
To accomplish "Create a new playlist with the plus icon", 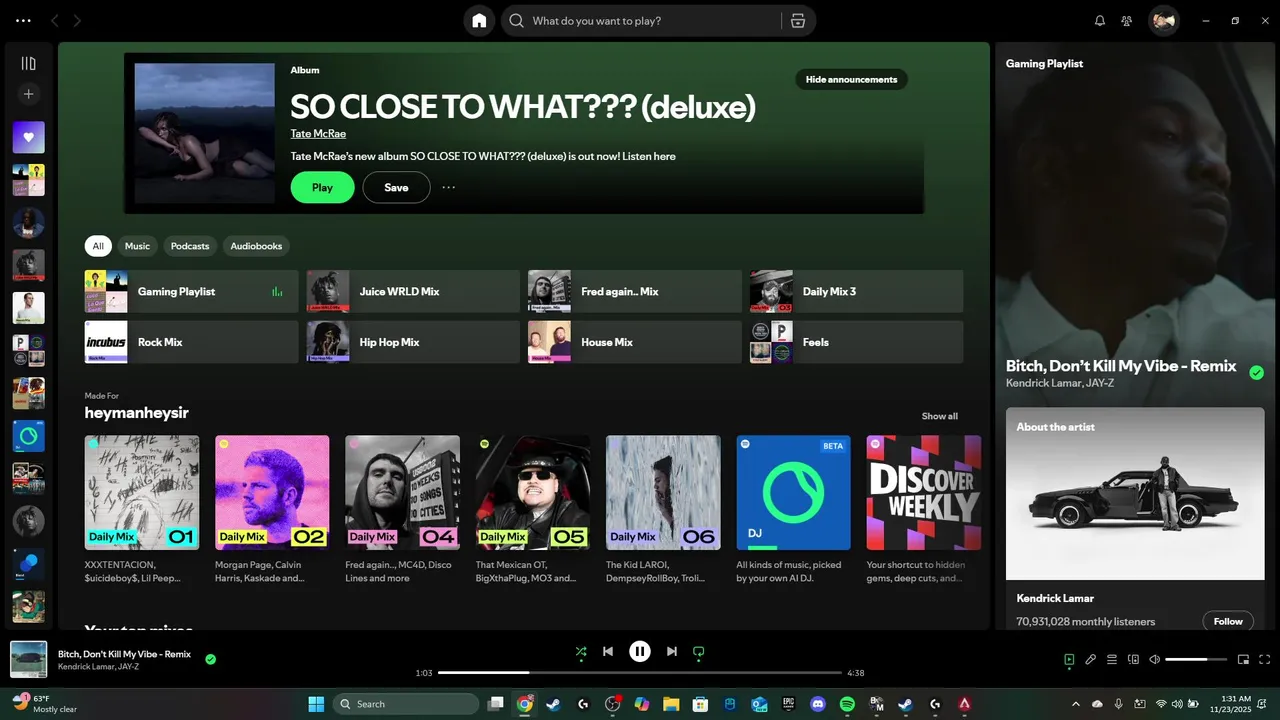I will pos(28,94).
